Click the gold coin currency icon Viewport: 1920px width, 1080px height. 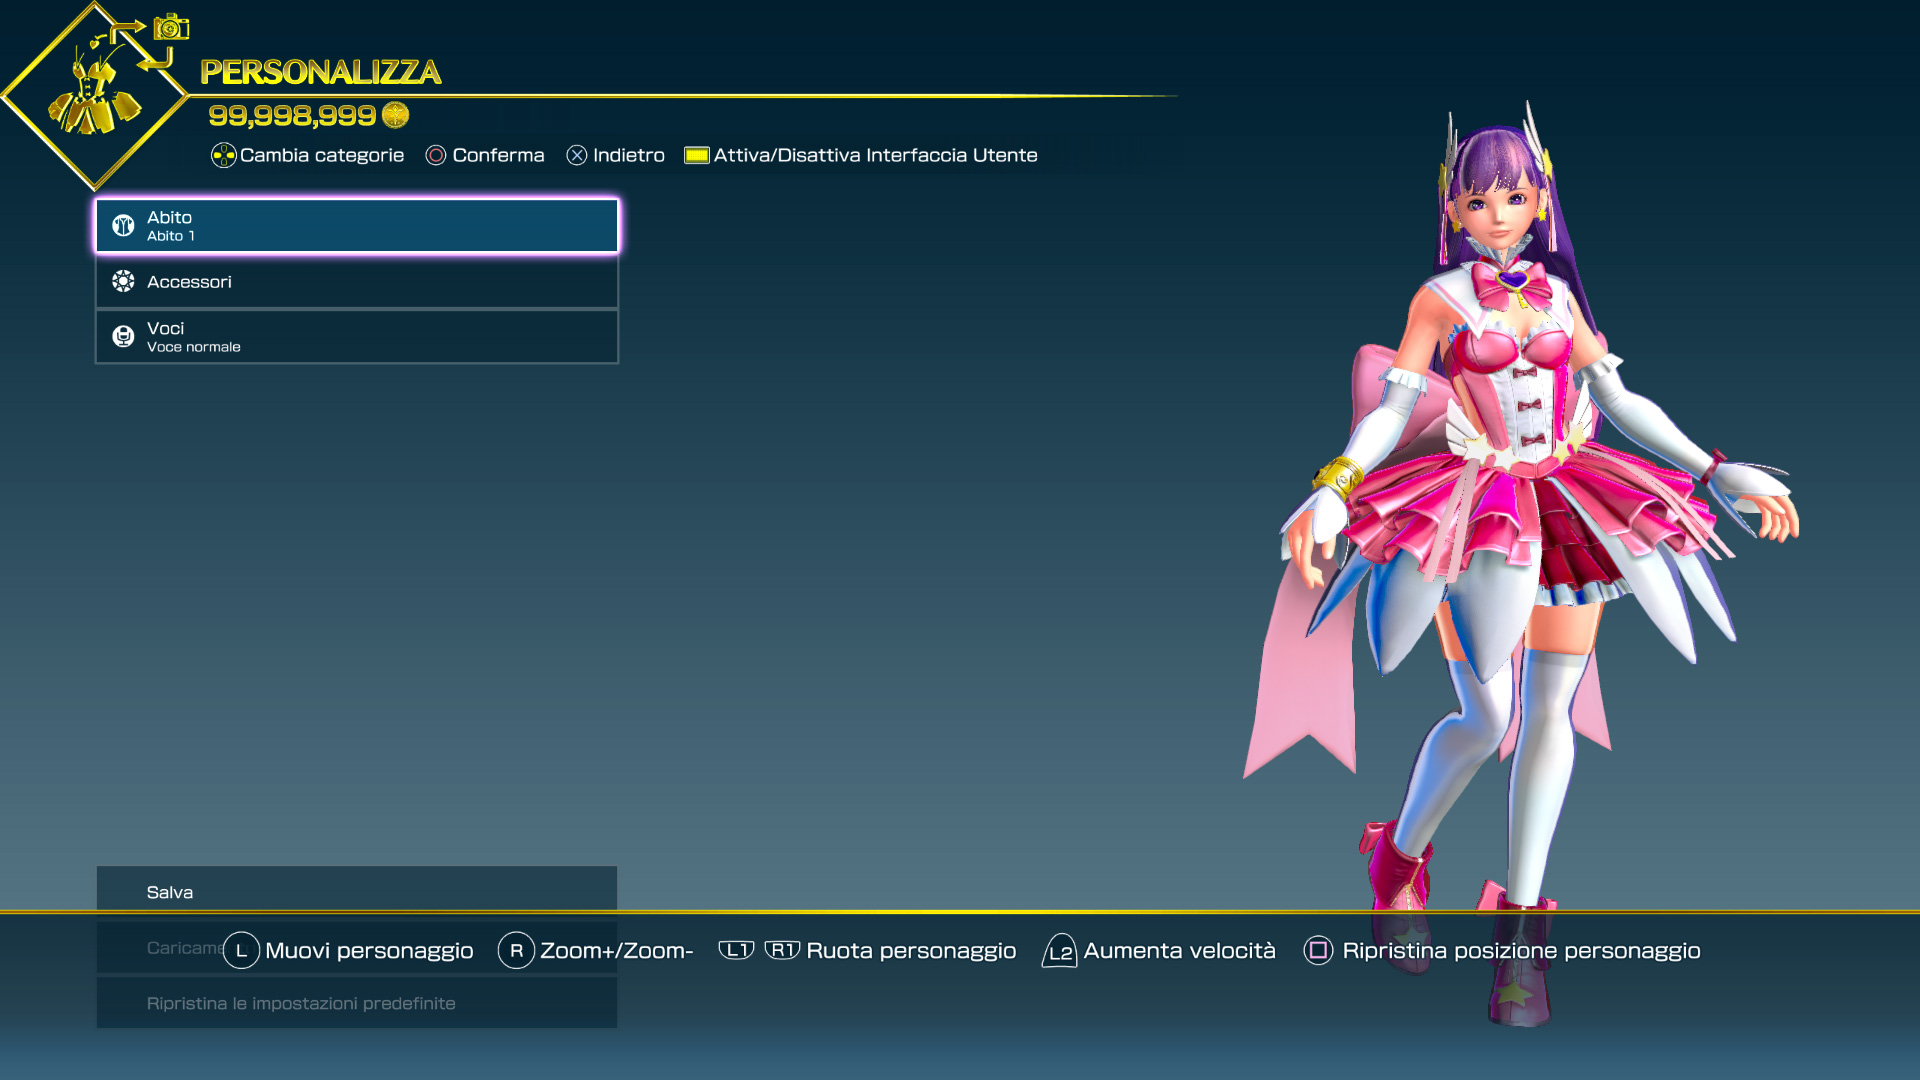point(396,115)
